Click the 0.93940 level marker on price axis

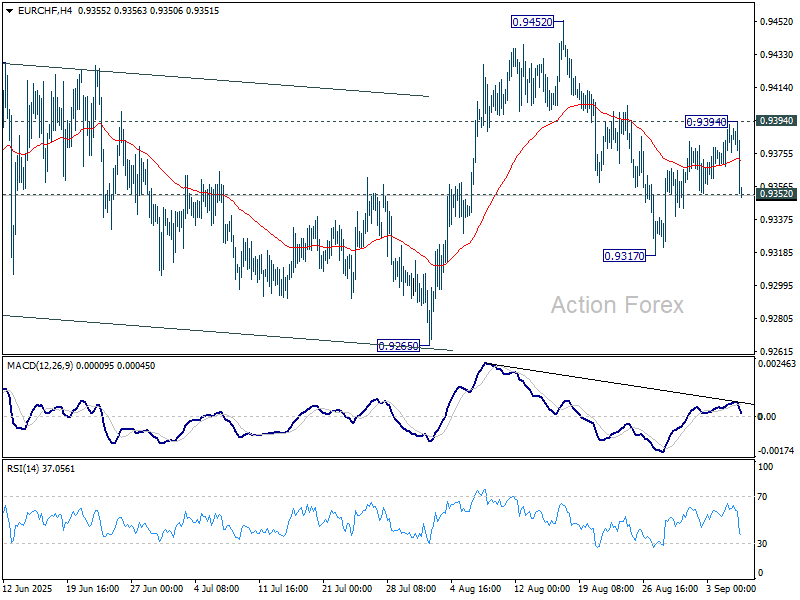776,121
